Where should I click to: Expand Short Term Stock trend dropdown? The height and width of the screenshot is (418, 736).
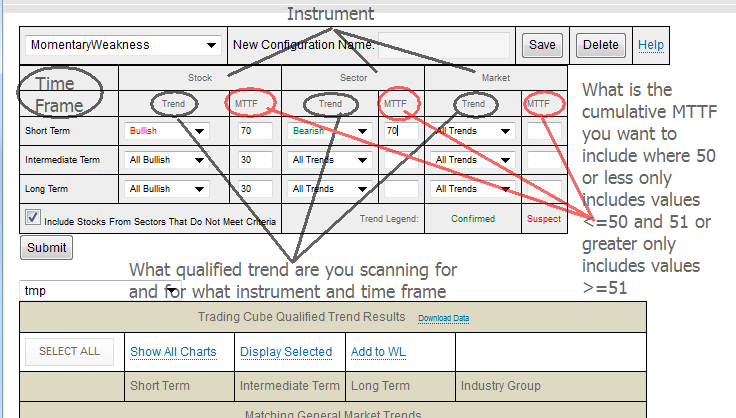pyautogui.click(x=167, y=130)
